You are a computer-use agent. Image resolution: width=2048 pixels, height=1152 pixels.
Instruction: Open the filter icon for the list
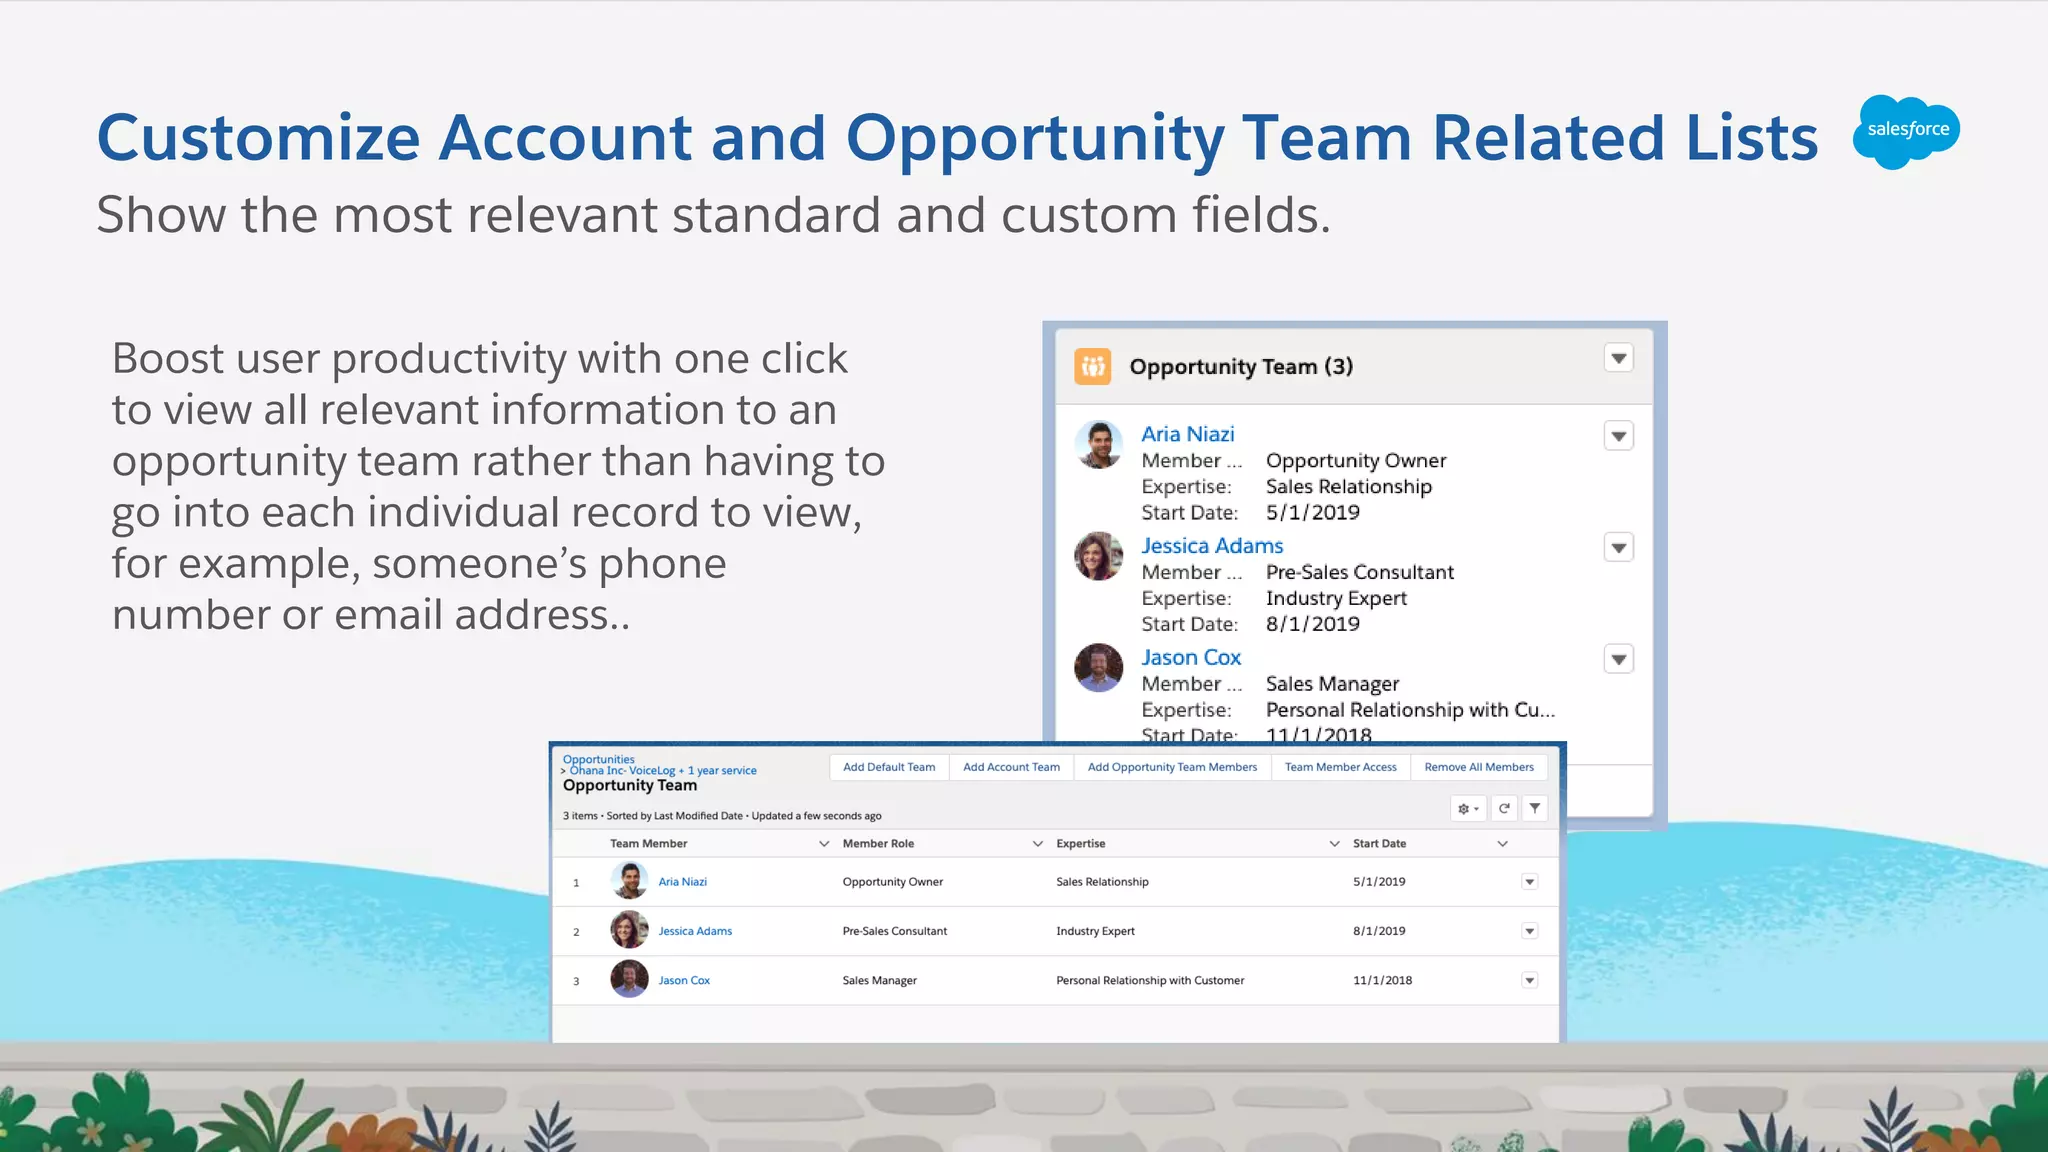coord(1534,808)
